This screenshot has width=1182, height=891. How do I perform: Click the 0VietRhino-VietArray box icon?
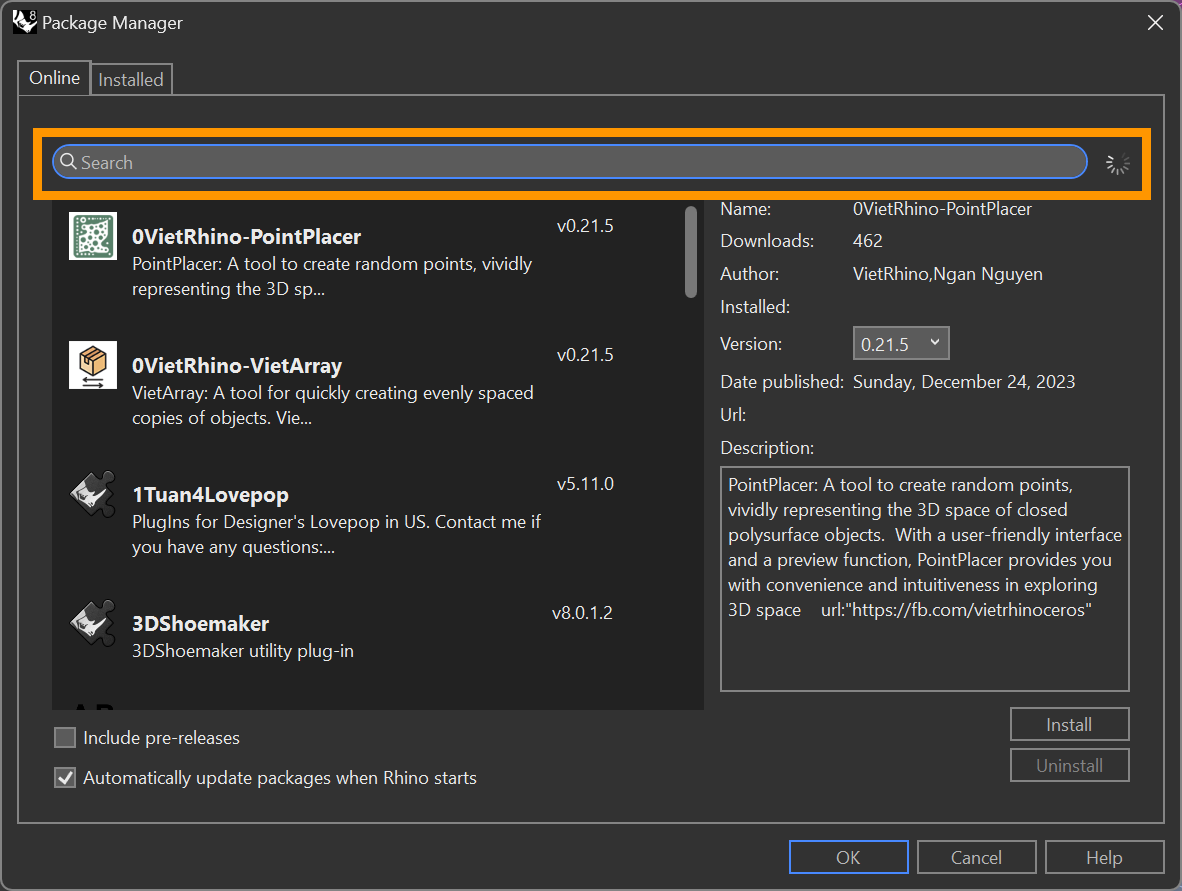pos(93,365)
